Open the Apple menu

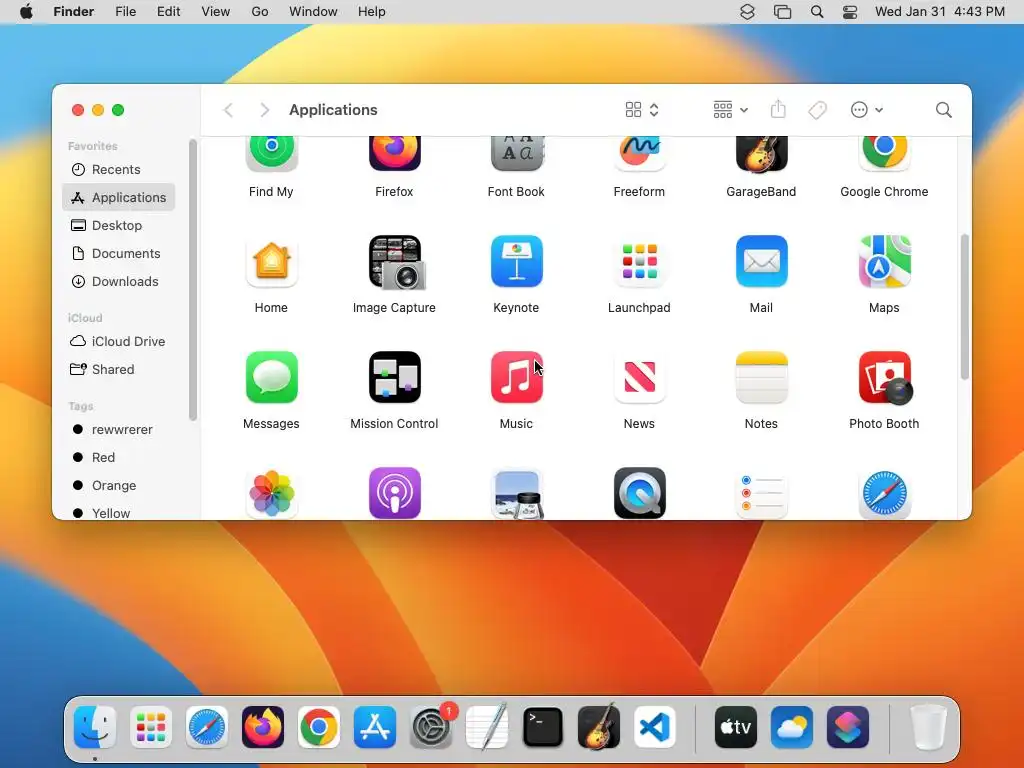(x=26, y=12)
